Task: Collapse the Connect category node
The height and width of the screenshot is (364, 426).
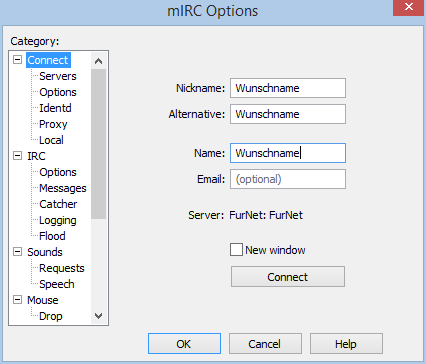Action: click(x=17, y=60)
